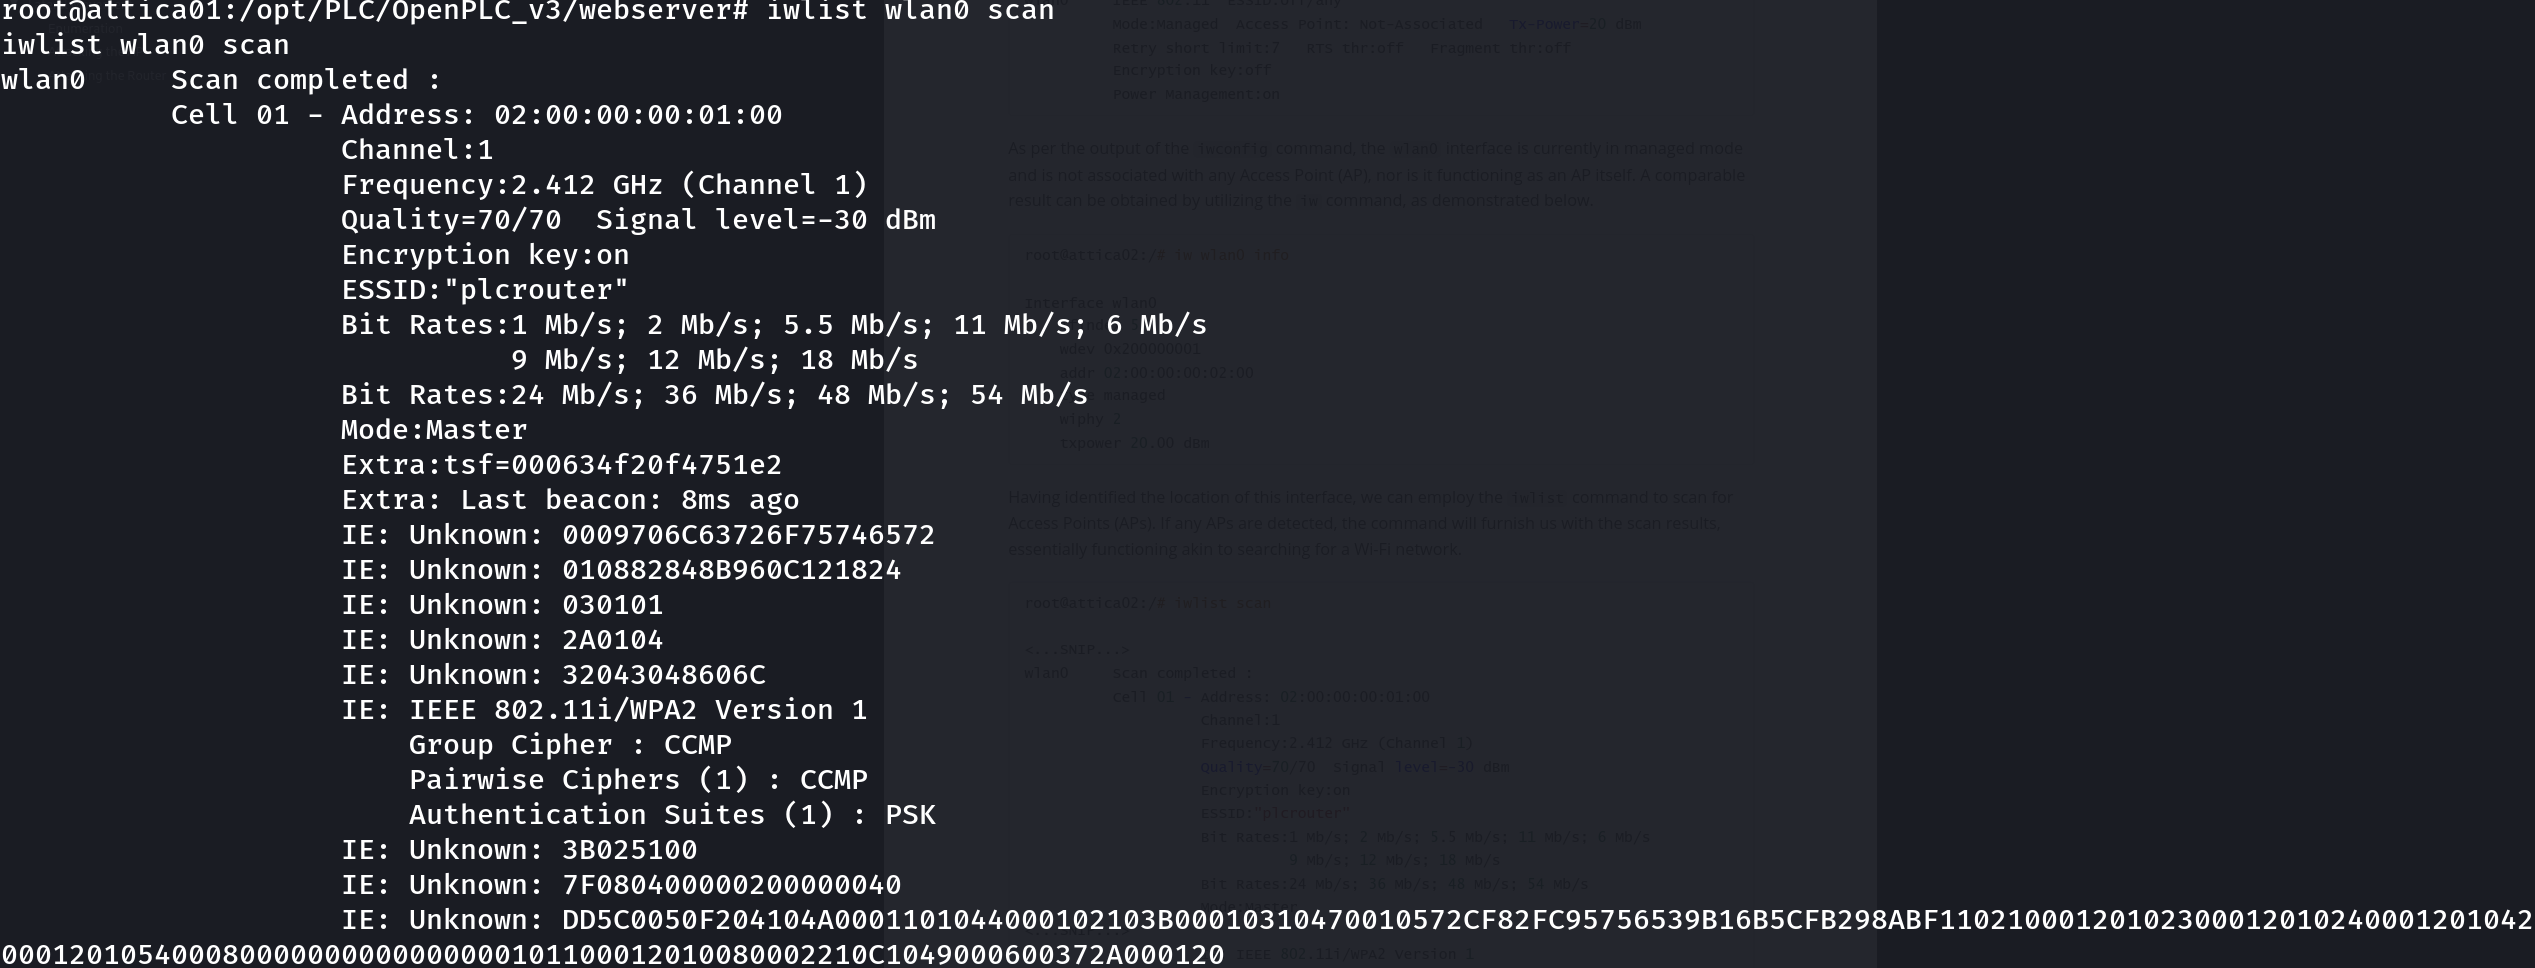2535x968 pixels.
Task: Click the Extra:tsf=000634f20f4751e2 line
Action: [562, 465]
